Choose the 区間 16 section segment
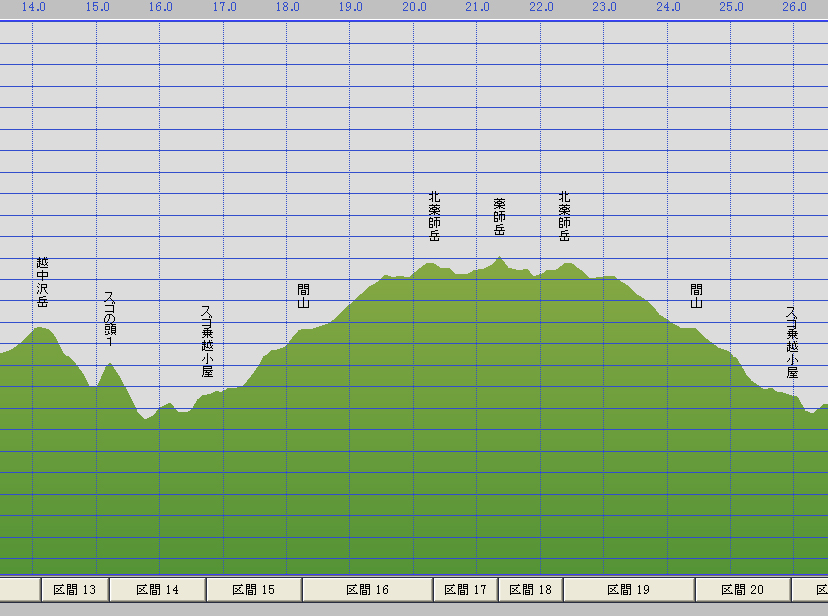The image size is (828, 616). [367, 590]
